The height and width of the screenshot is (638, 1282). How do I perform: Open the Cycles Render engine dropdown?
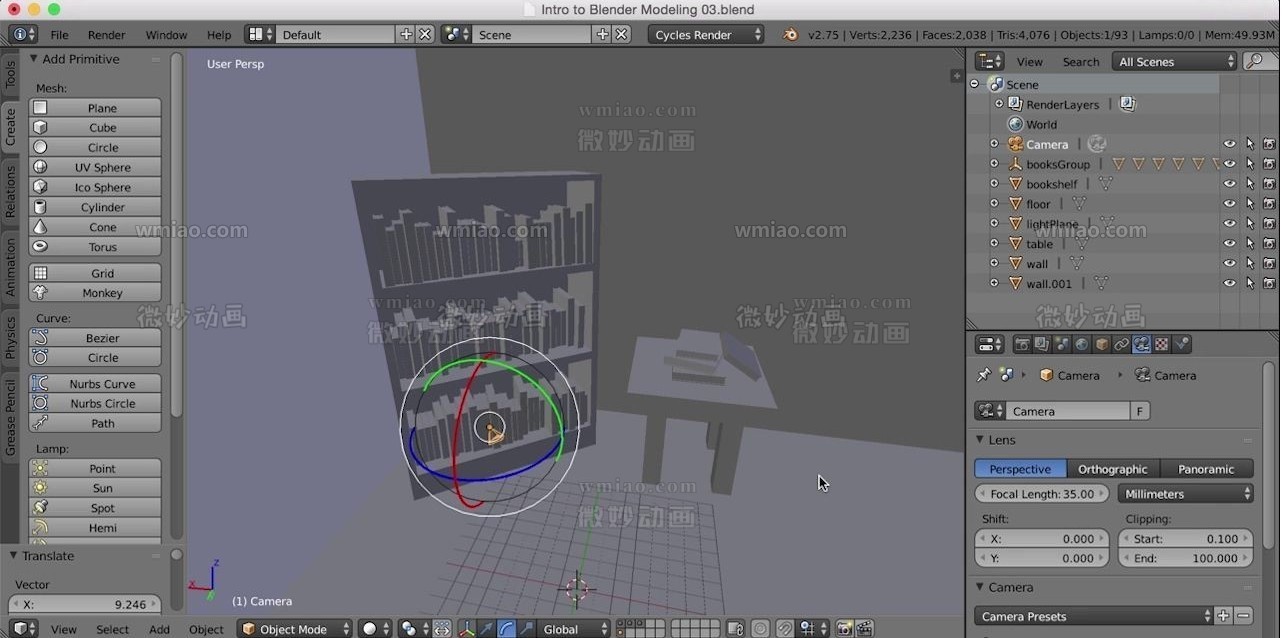click(706, 34)
